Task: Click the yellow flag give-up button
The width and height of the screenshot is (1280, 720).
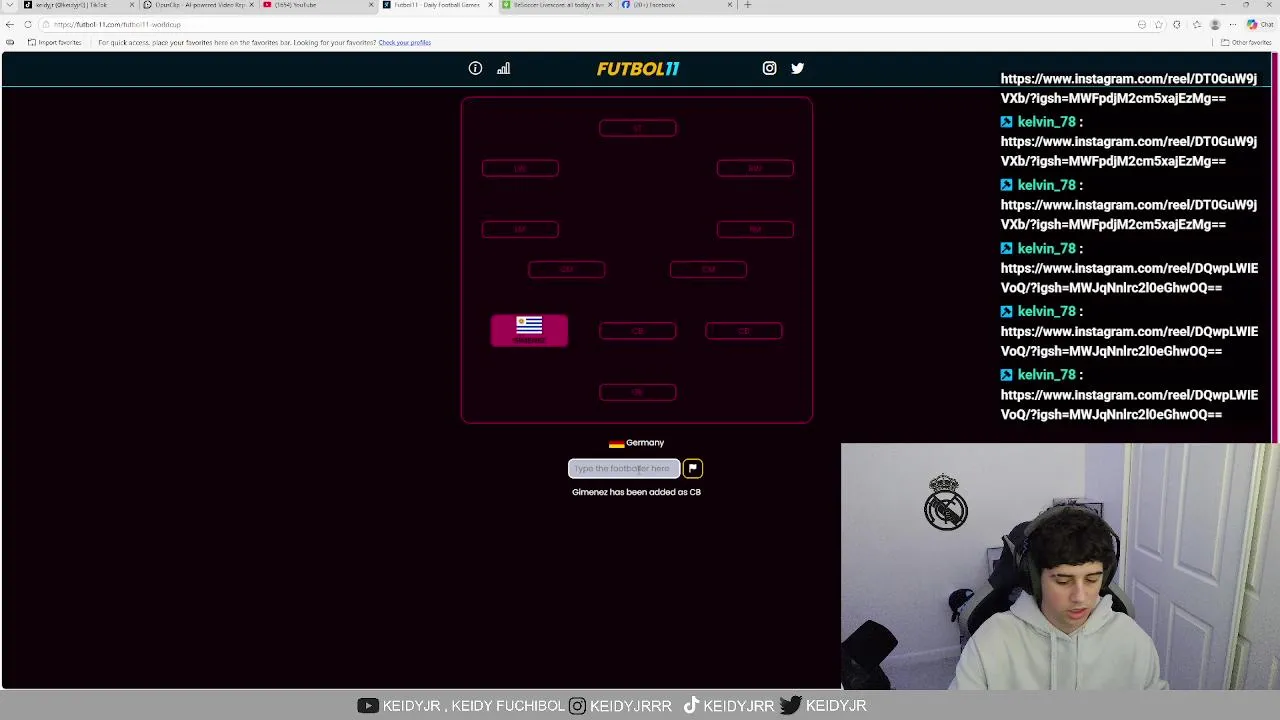Action: pos(692,468)
